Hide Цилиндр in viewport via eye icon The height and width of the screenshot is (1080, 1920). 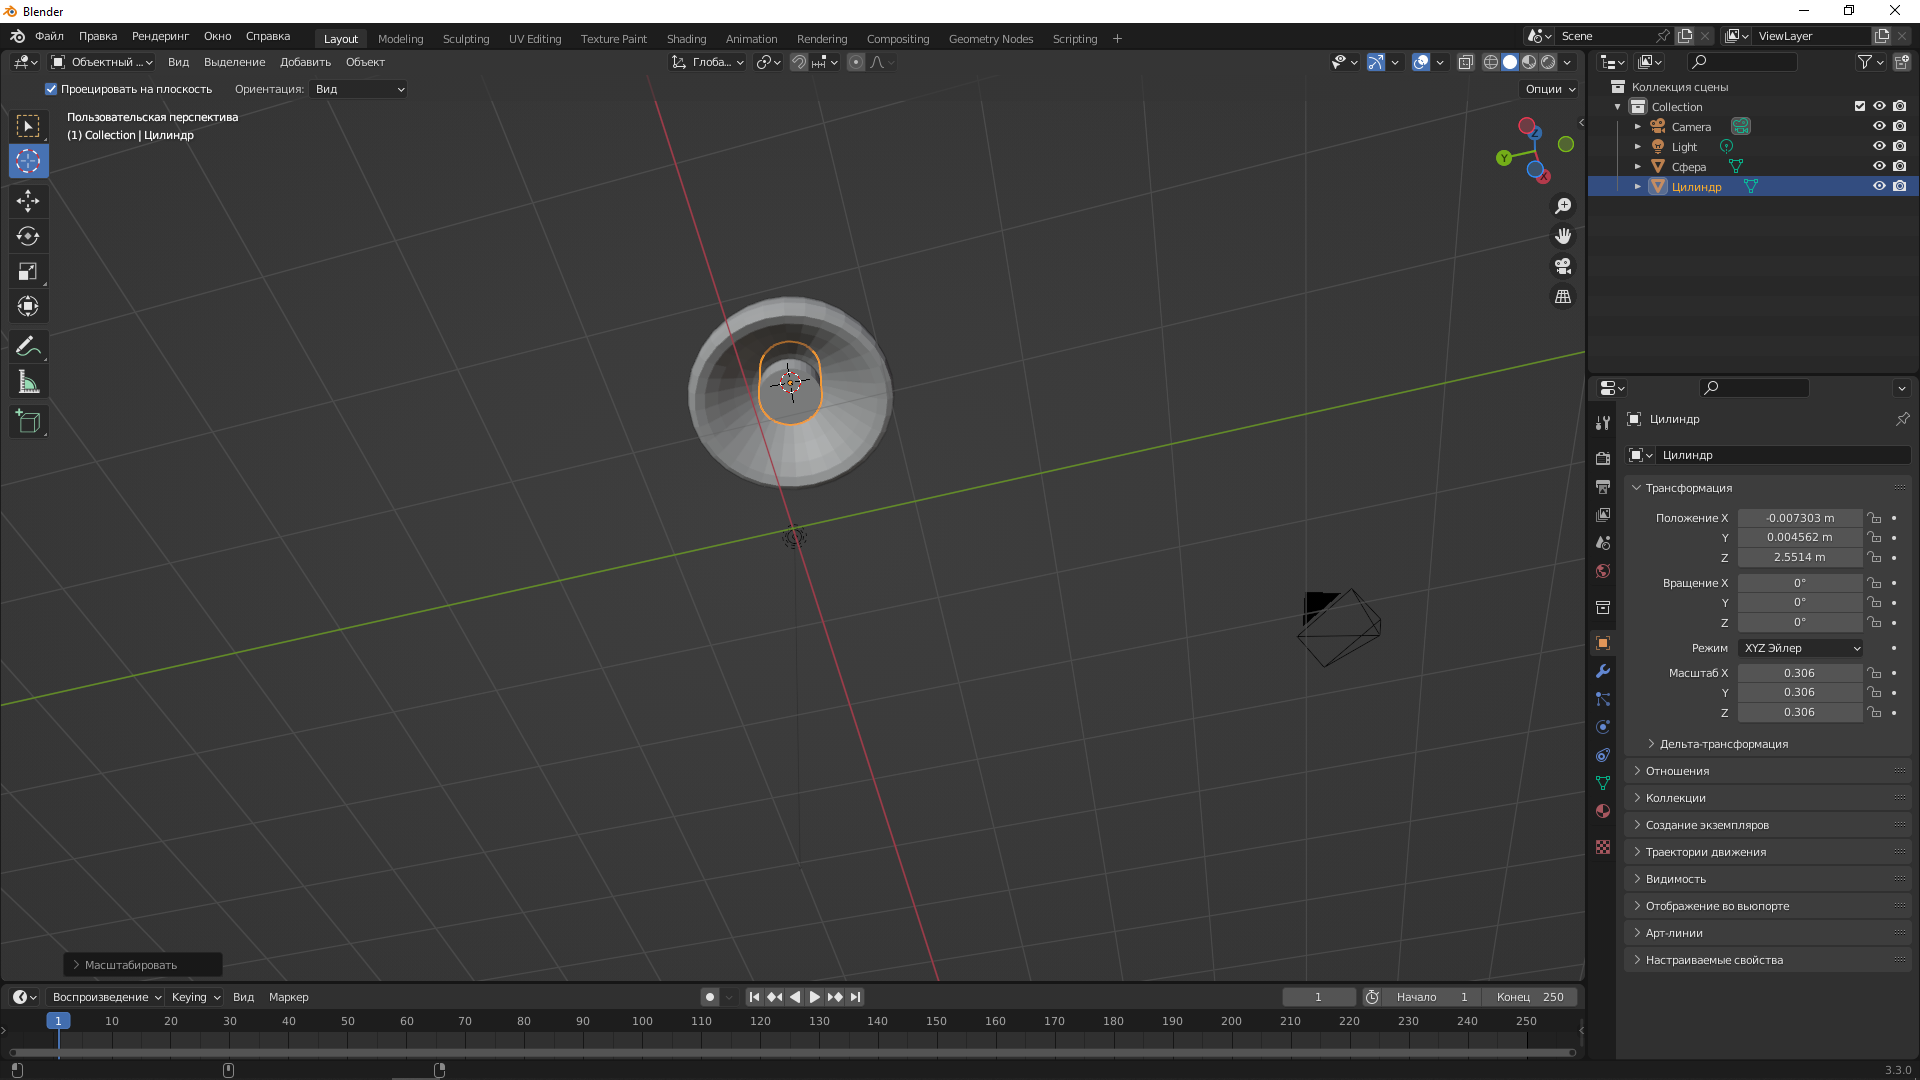click(x=1879, y=186)
